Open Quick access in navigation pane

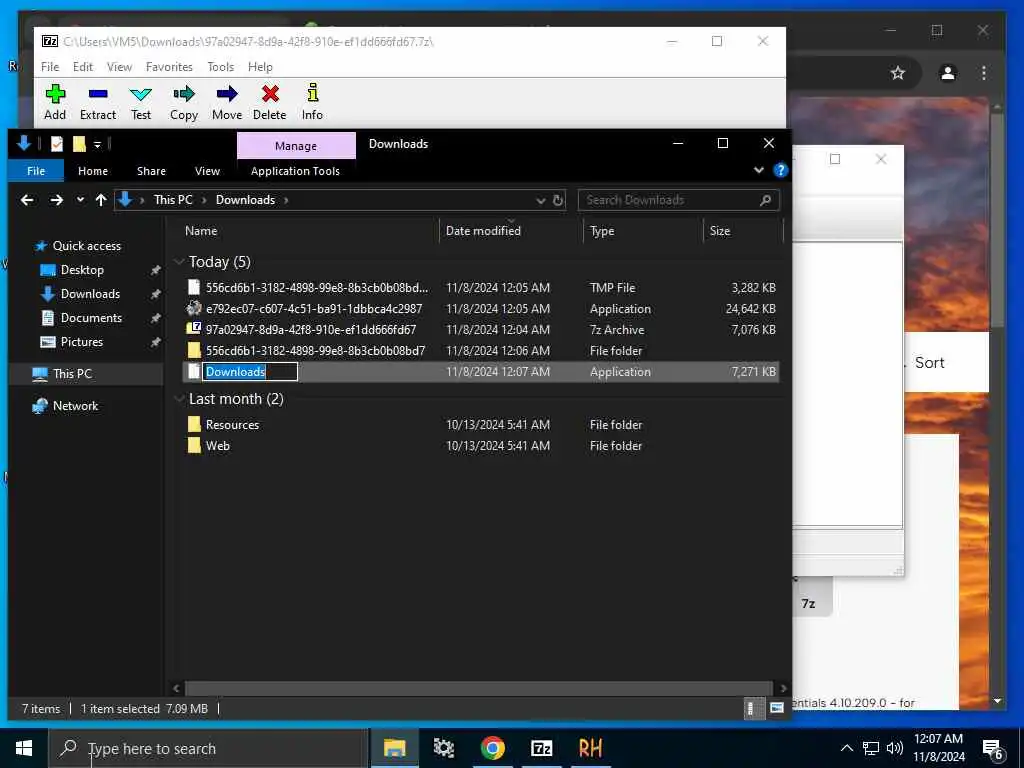86,246
